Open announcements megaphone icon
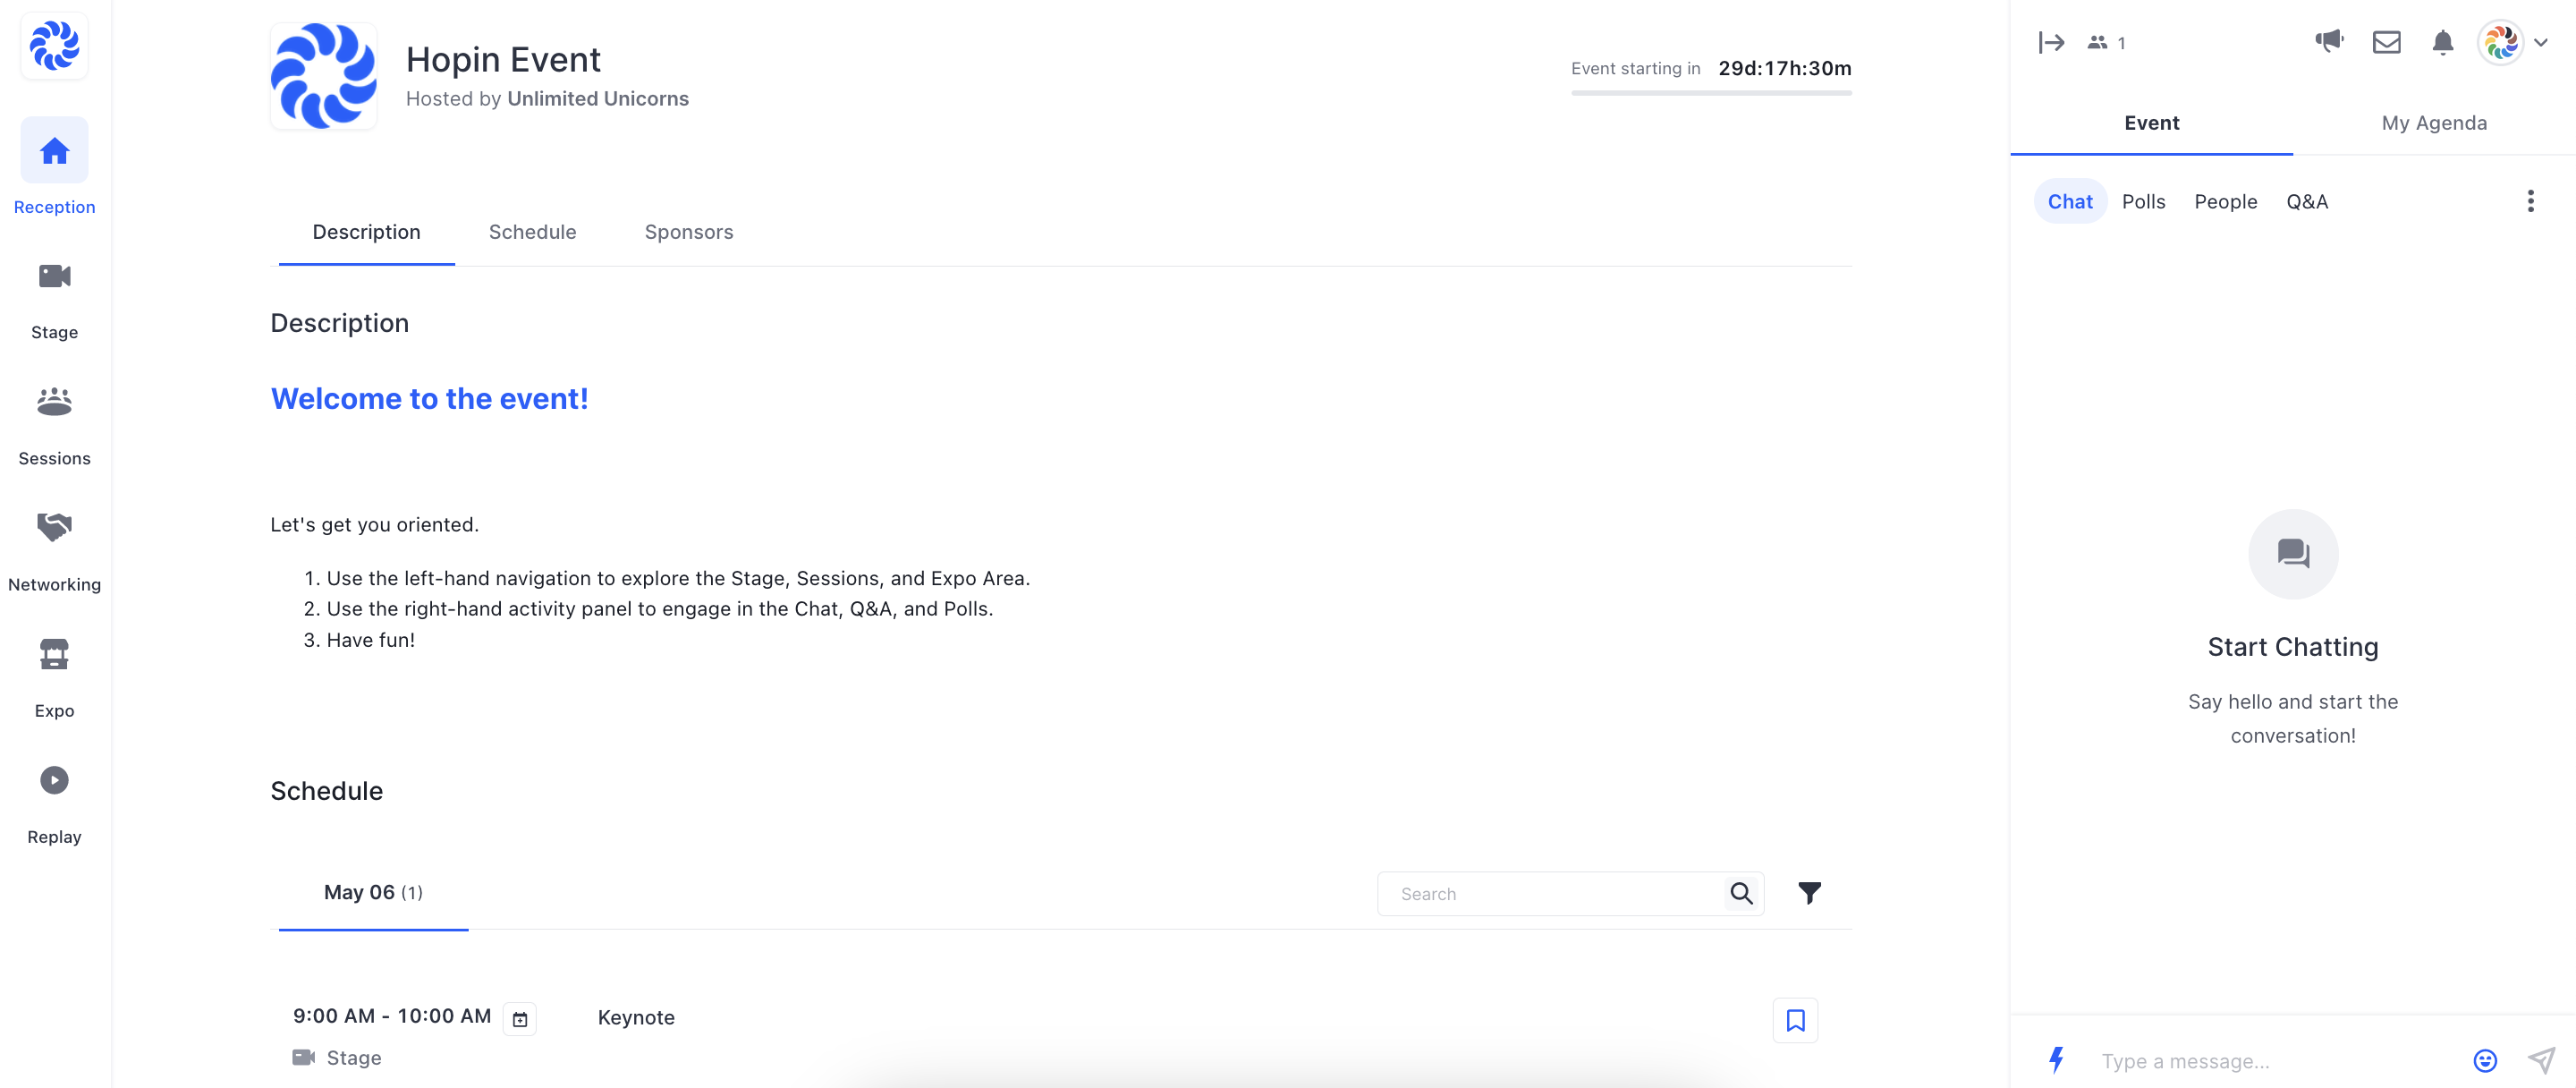This screenshot has height=1088, width=2576. pyautogui.click(x=2329, y=41)
